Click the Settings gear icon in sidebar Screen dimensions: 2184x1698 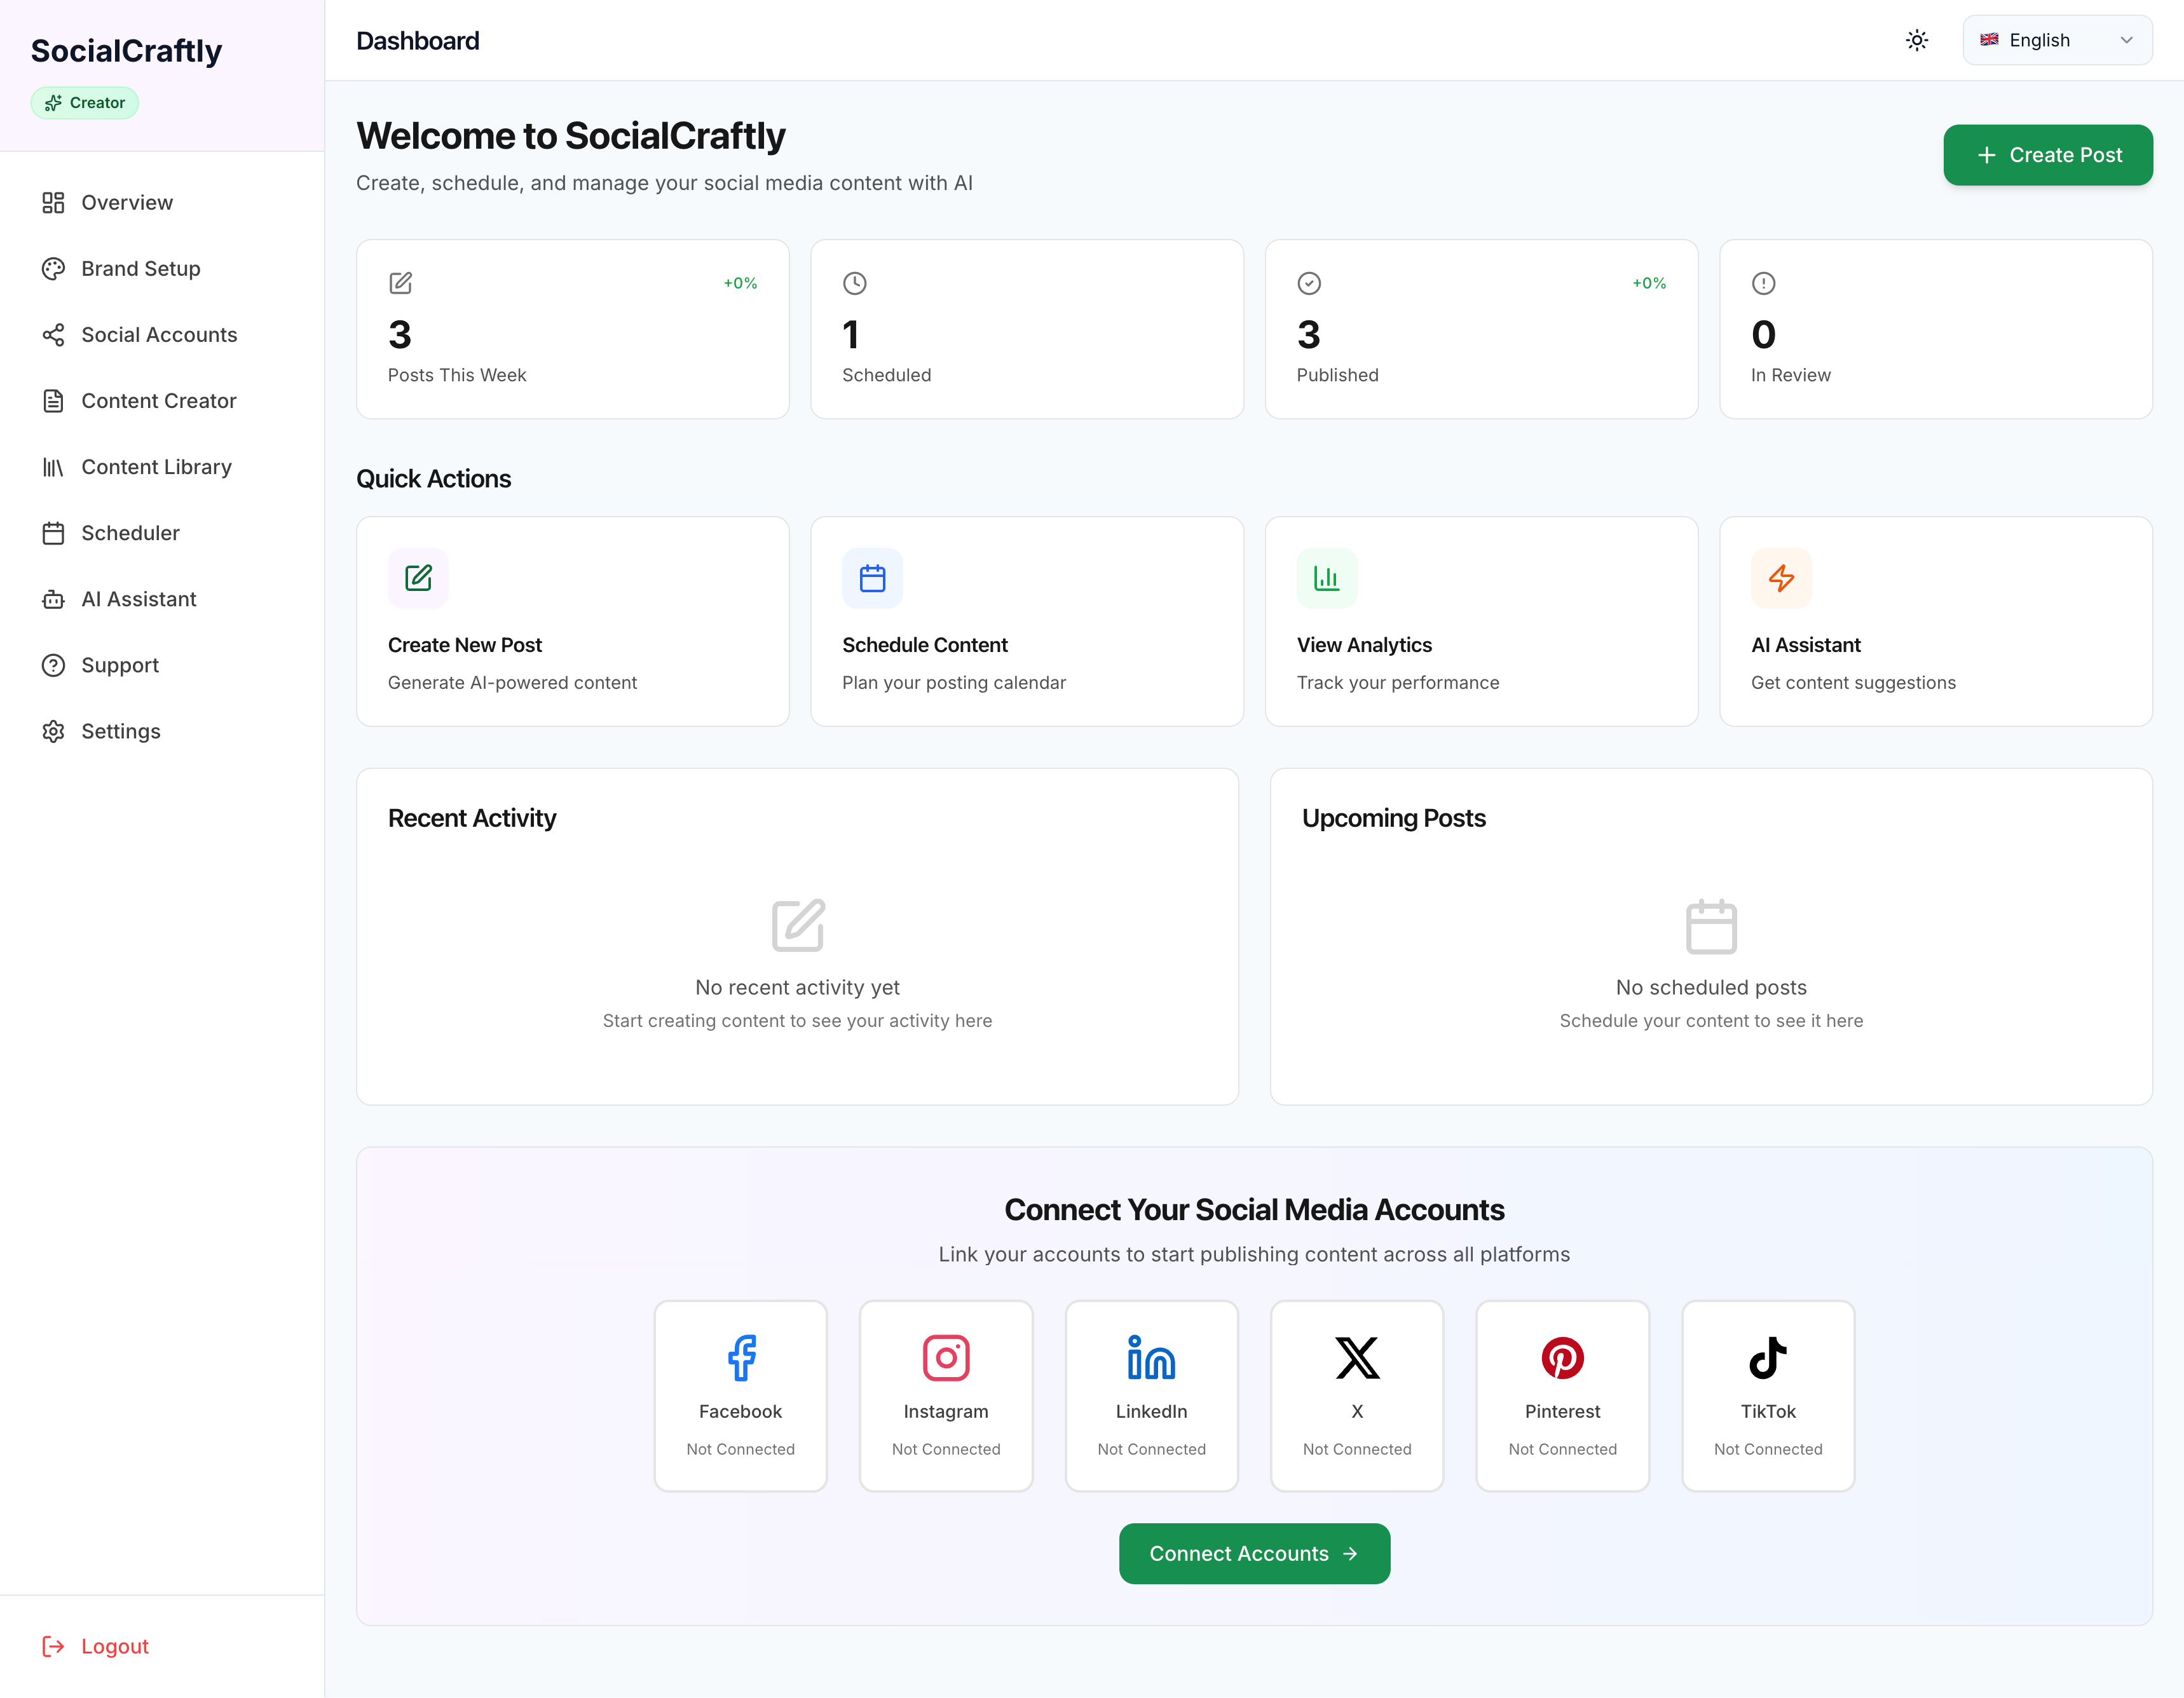tap(53, 731)
